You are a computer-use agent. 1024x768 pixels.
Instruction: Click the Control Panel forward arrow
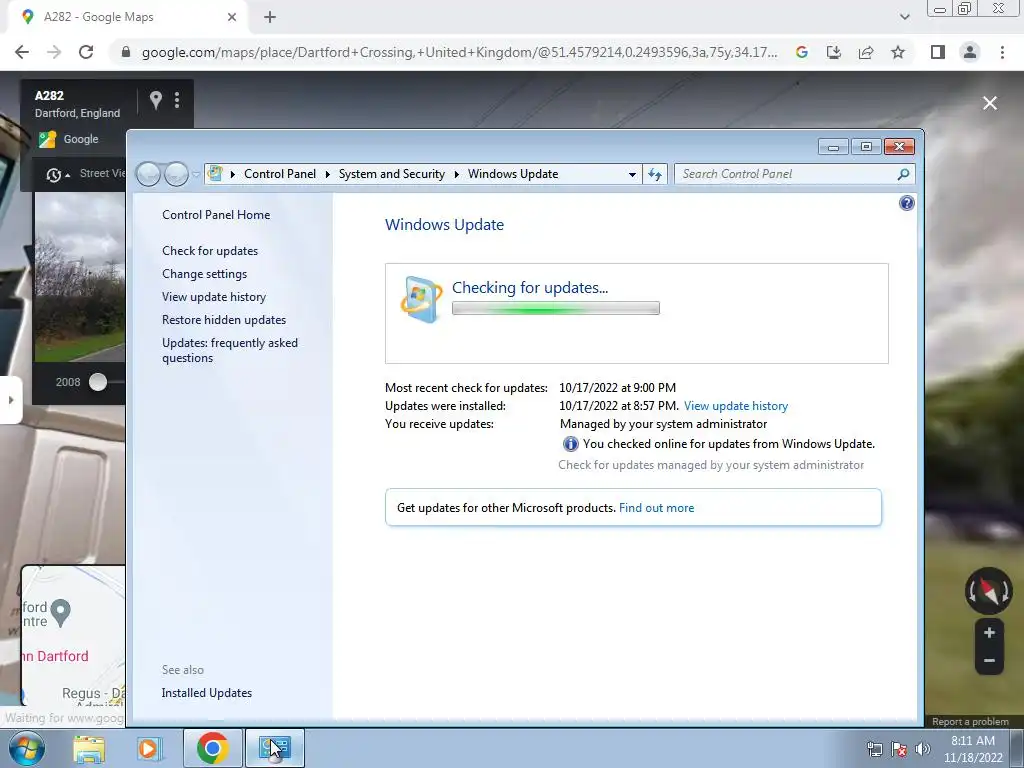pyautogui.click(x=176, y=174)
